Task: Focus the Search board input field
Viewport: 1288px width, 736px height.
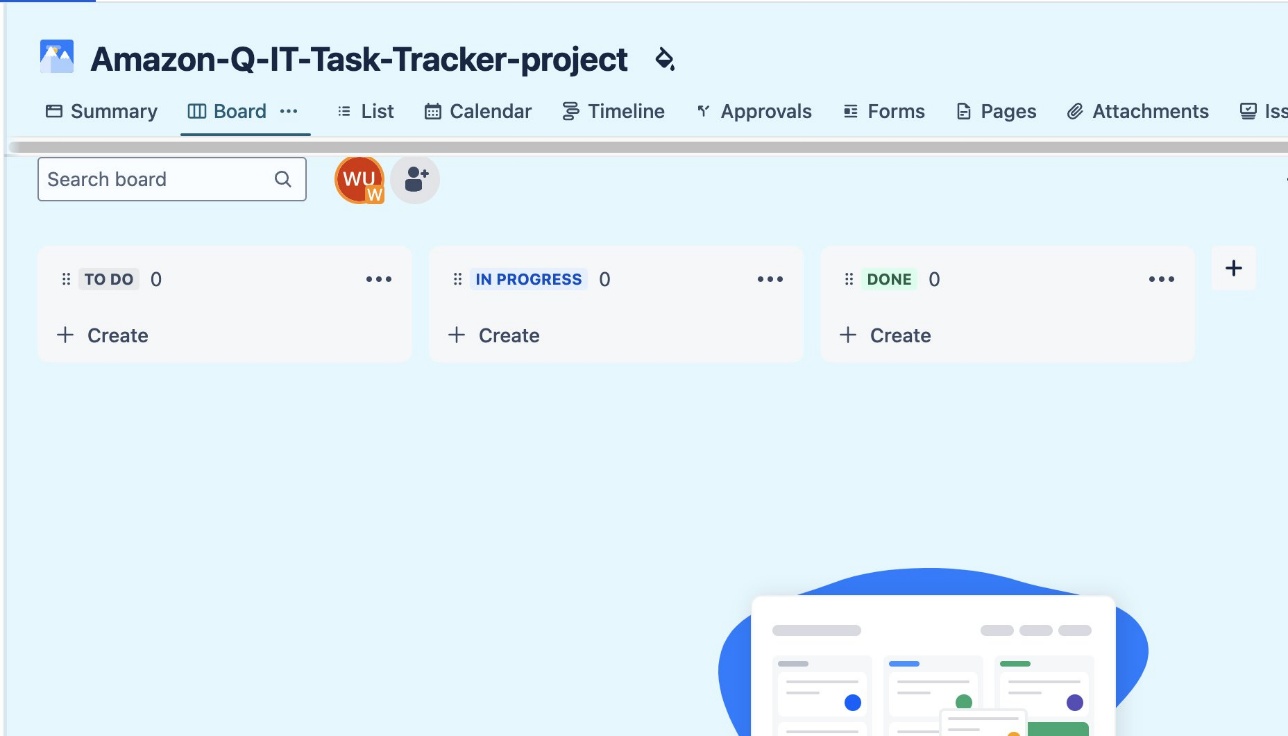Action: pyautogui.click(x=172, y=179)
